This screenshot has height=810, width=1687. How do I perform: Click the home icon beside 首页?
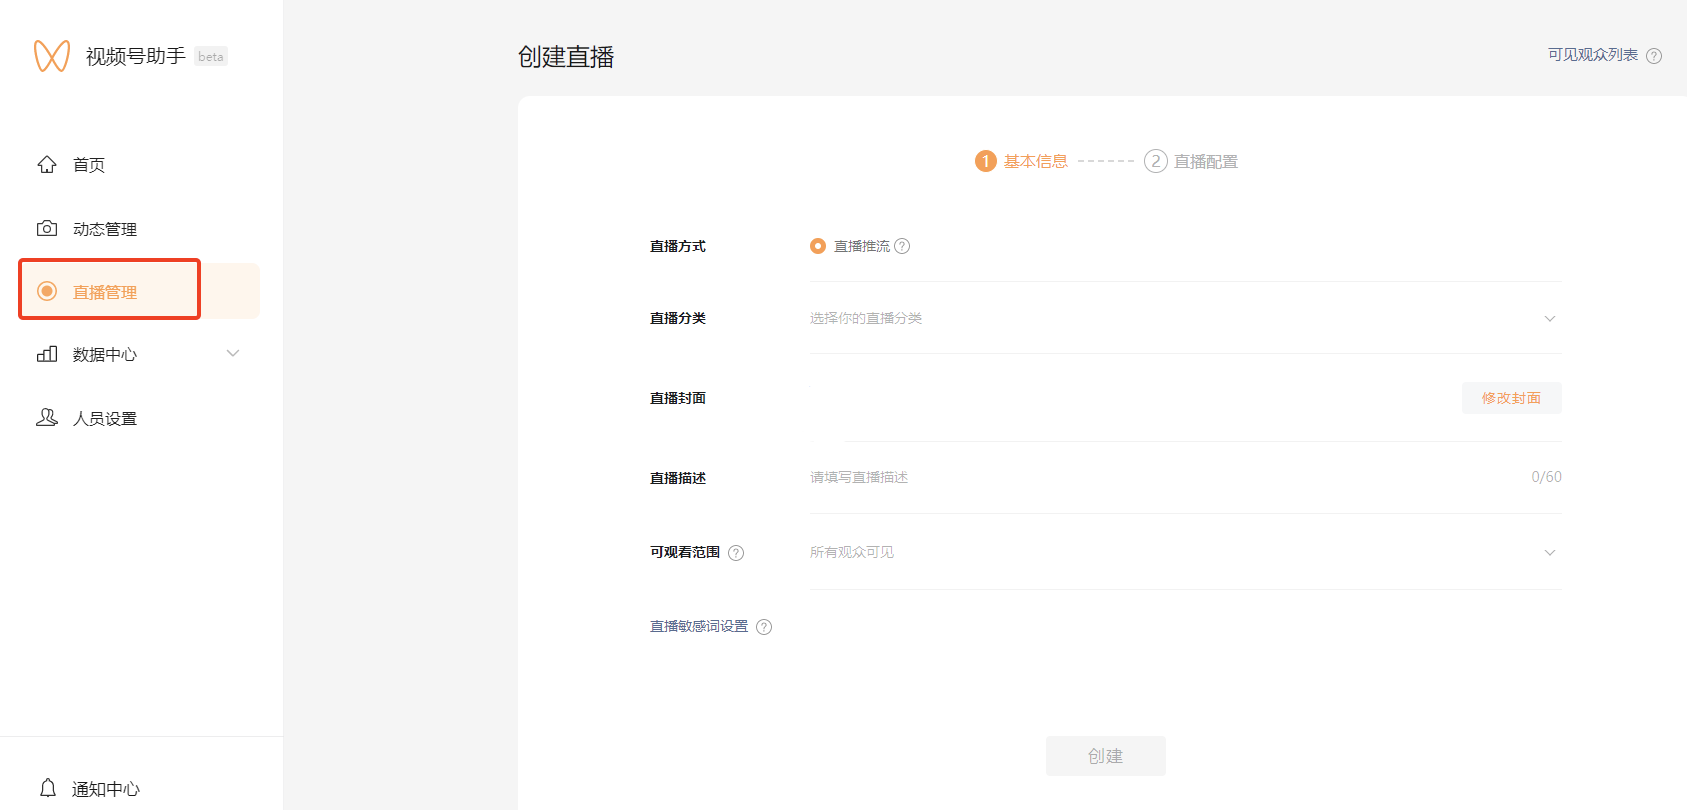(47, 165)
